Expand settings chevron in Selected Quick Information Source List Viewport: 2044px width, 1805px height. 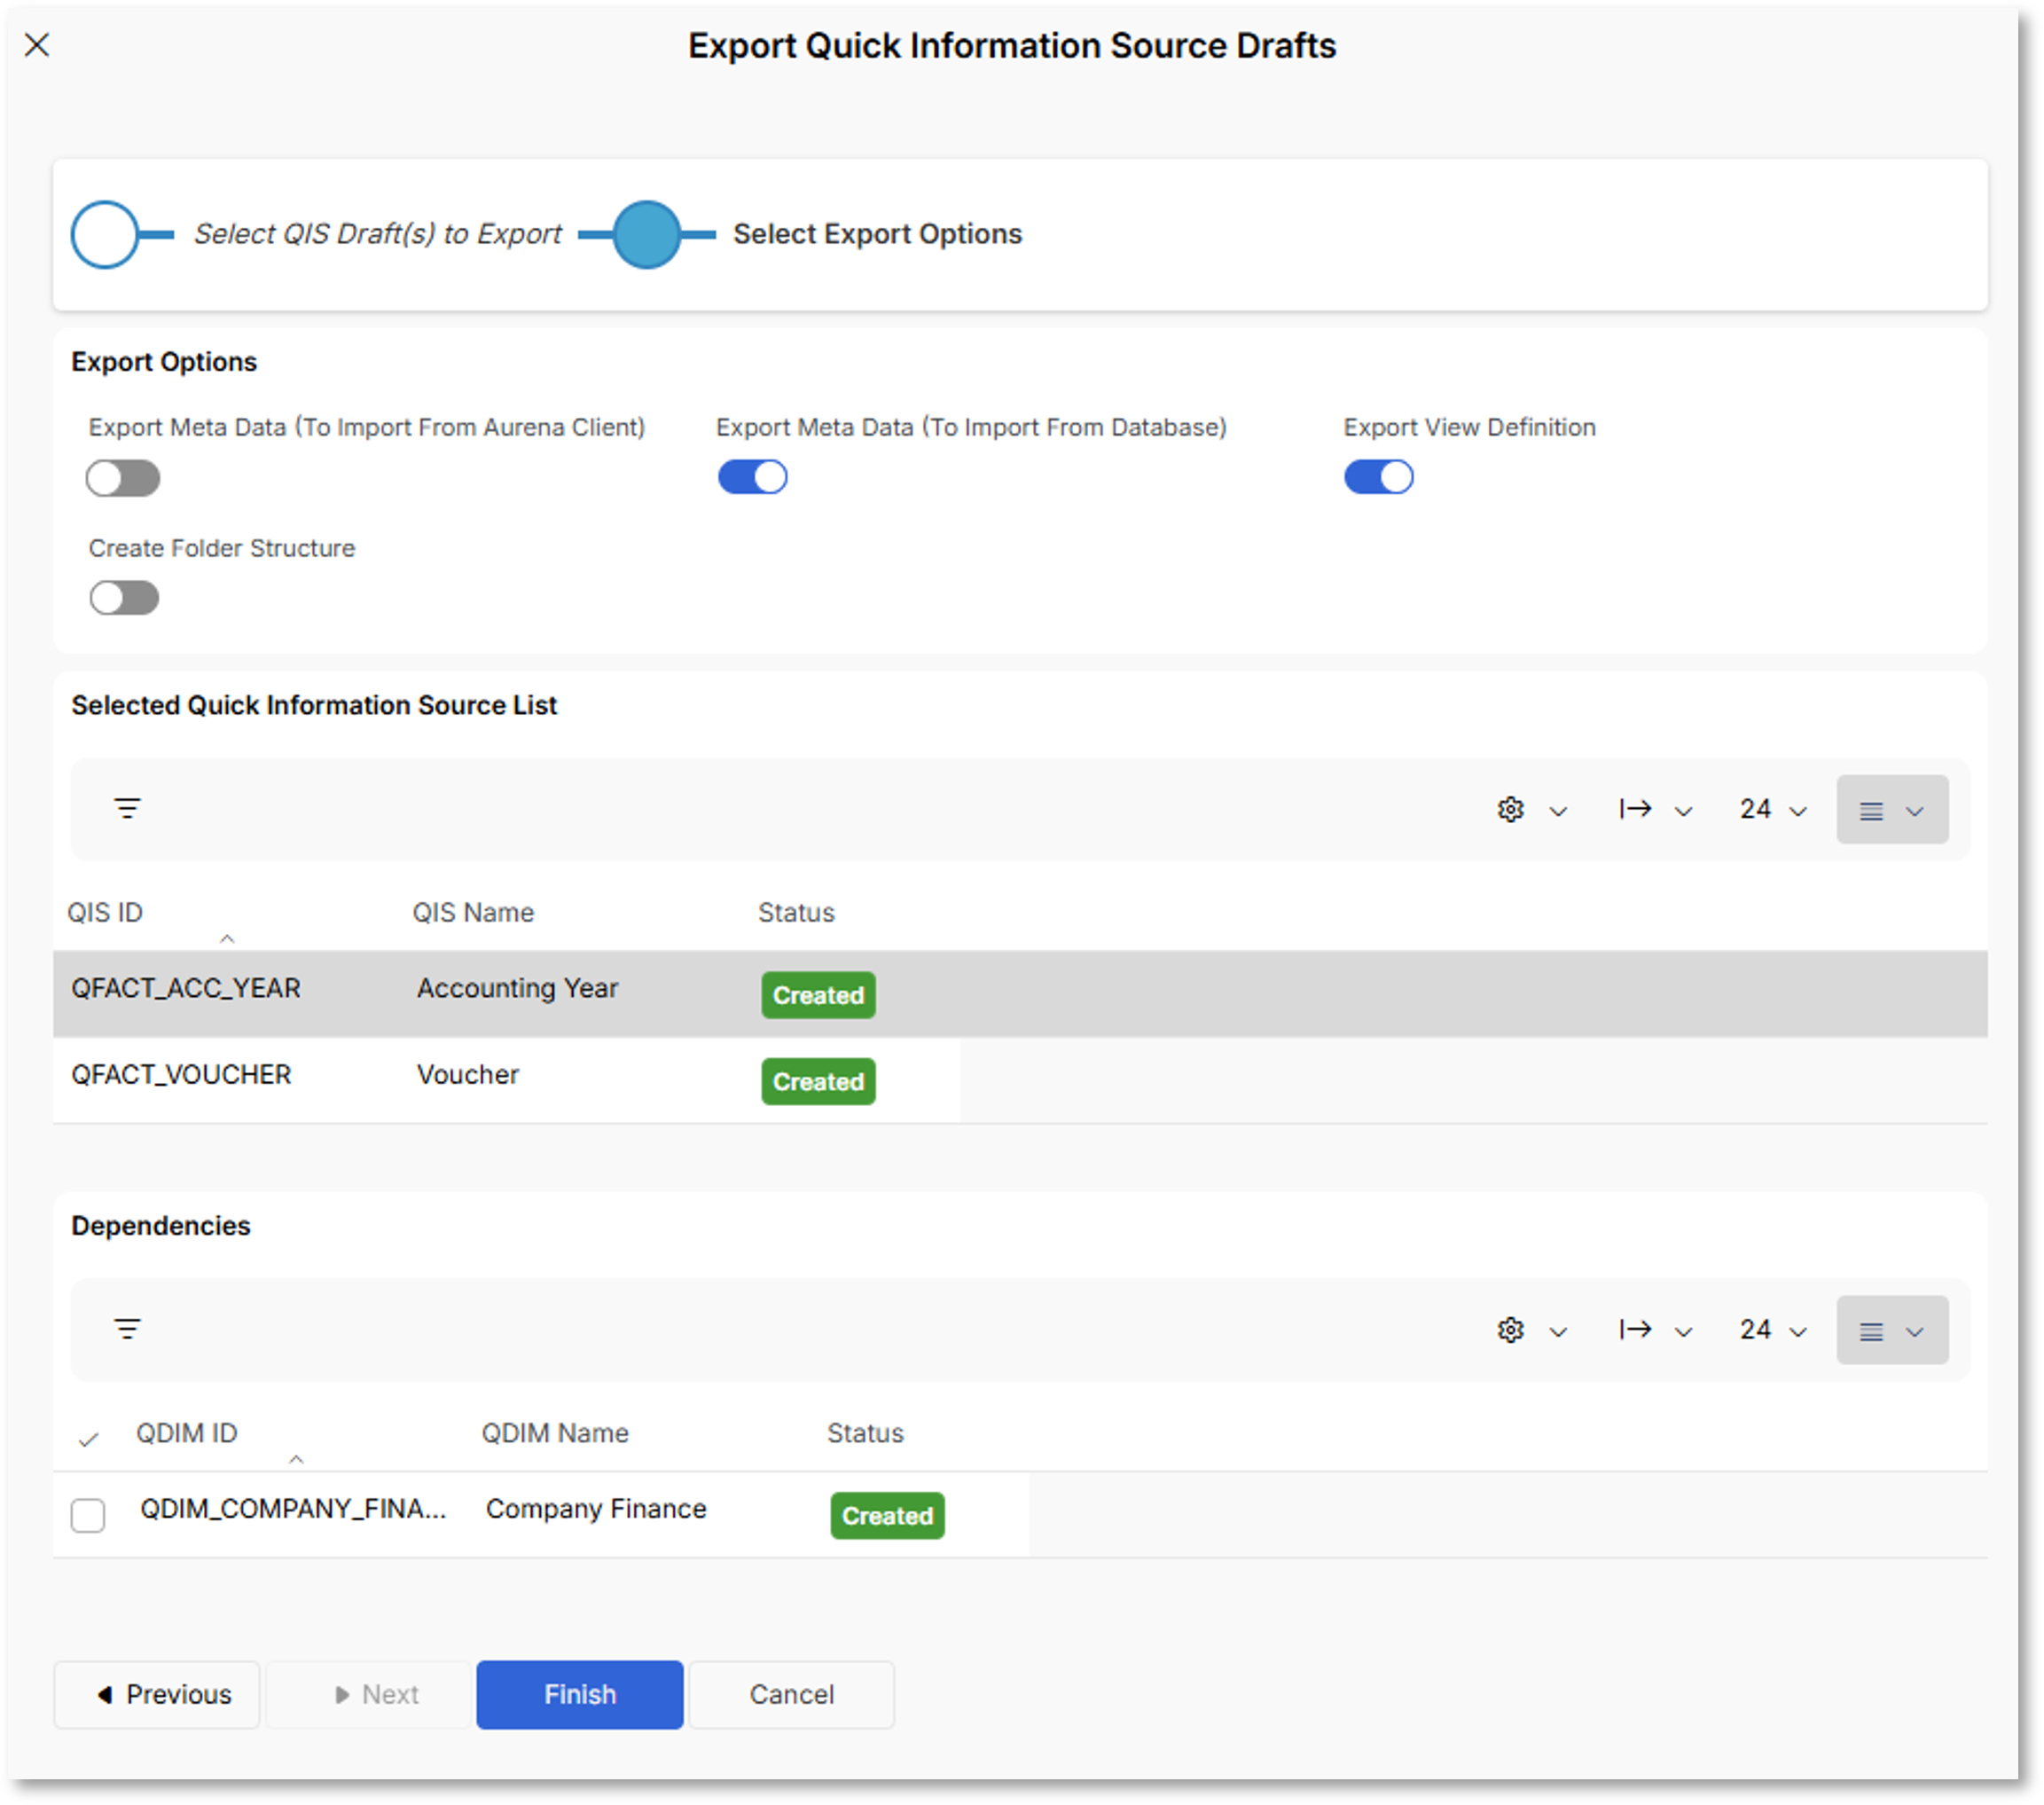coord(1558,811)
